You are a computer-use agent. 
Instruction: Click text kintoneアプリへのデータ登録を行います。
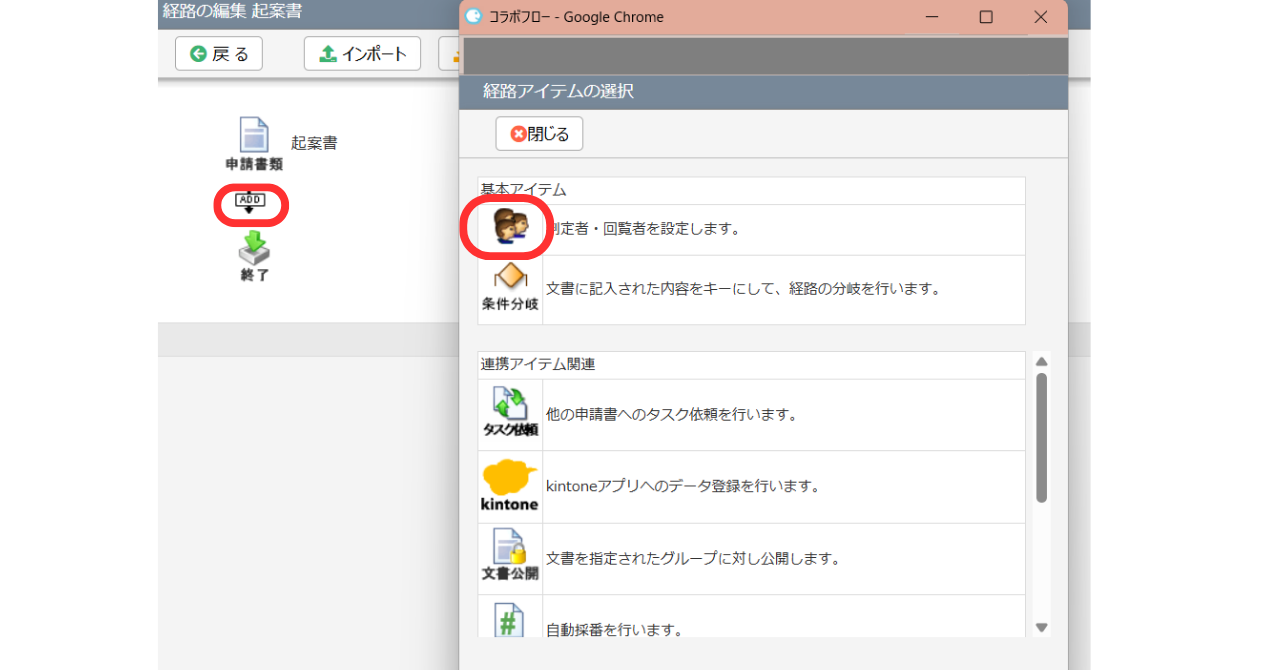pyautogui.click(x=682, y=487)
